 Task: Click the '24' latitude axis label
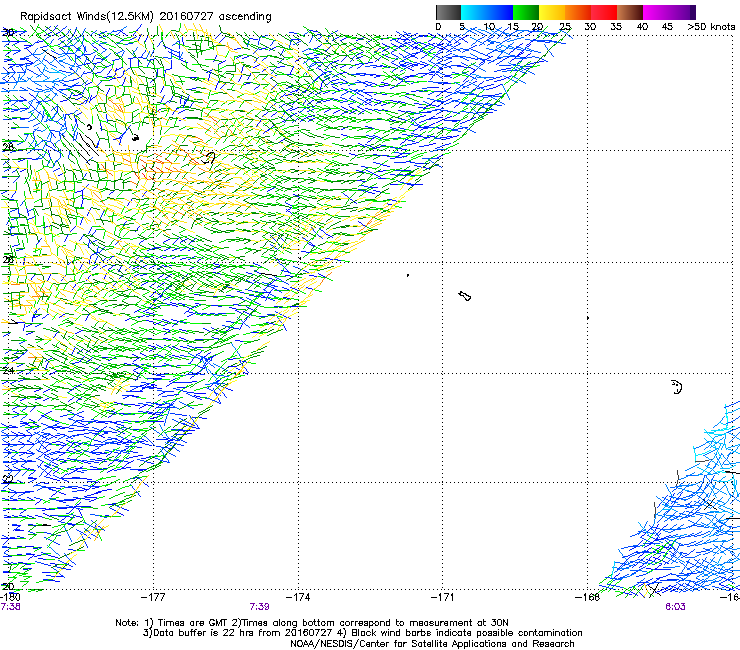tap(8, 370)
